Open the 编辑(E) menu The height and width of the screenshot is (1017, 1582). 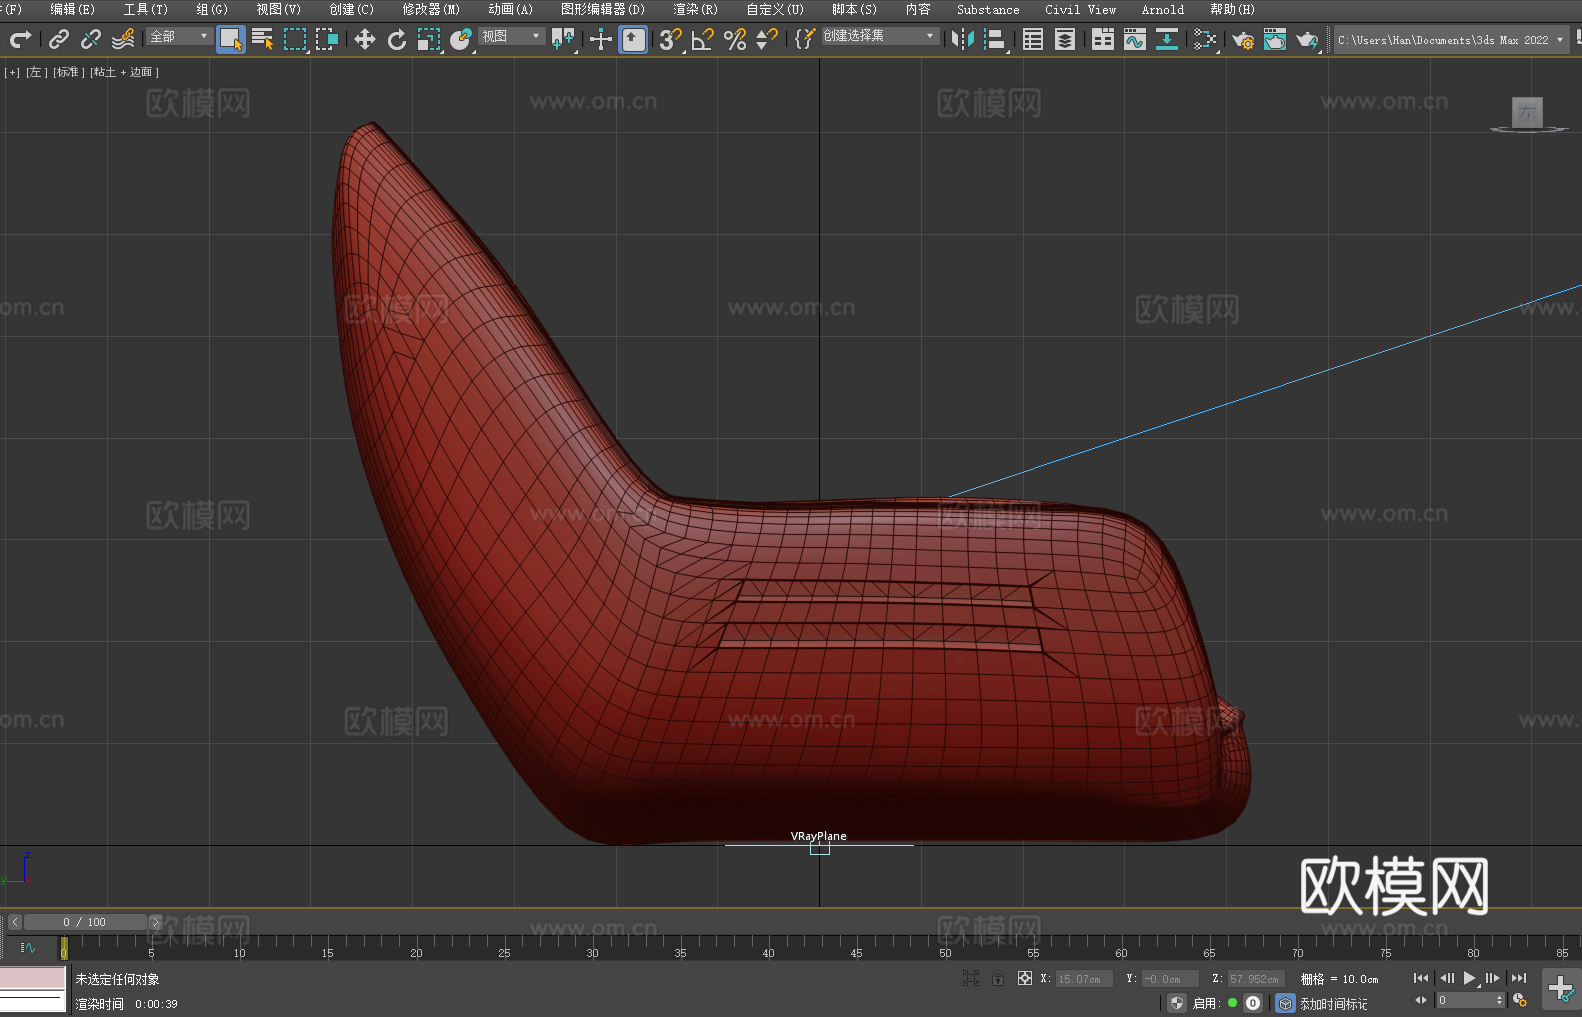click(72, 9)
